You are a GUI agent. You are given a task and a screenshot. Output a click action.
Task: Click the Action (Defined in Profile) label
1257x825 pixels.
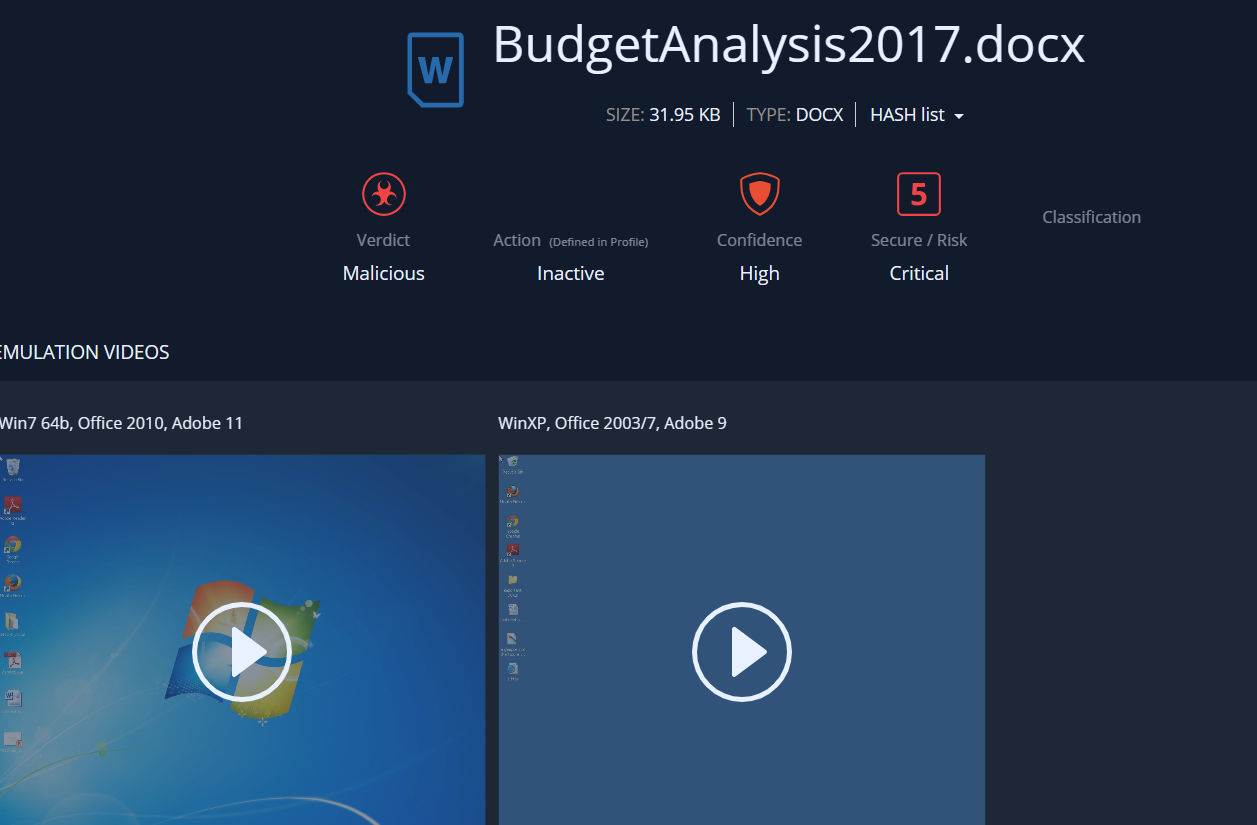tap(571, 241)
